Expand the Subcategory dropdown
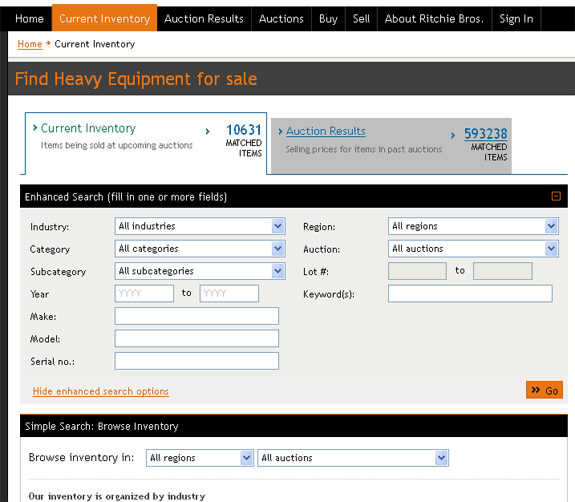 (x=200, y=271)
